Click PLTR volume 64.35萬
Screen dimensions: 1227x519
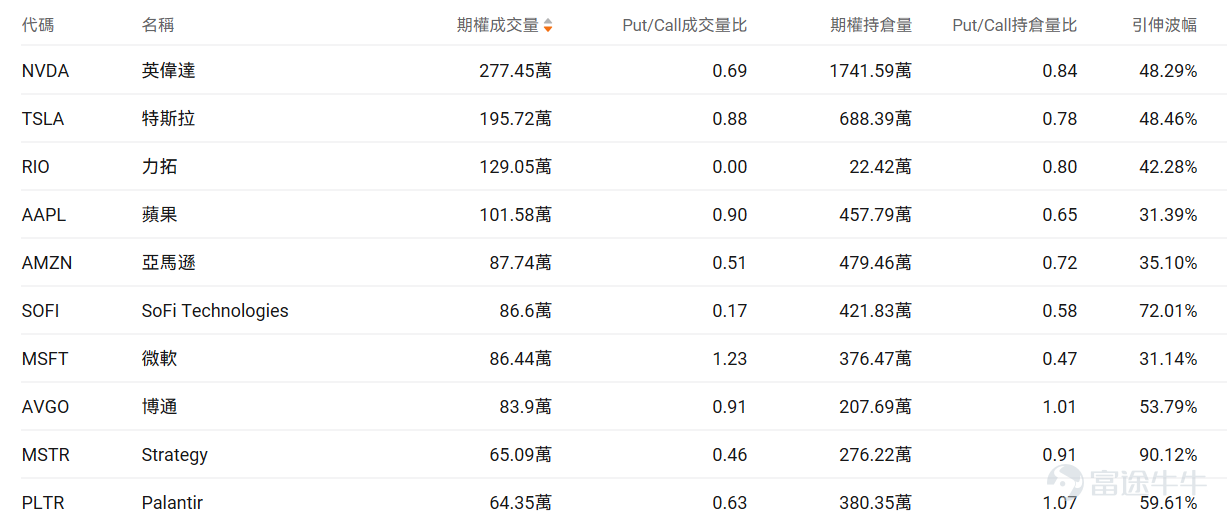click(x=520, y=503)
